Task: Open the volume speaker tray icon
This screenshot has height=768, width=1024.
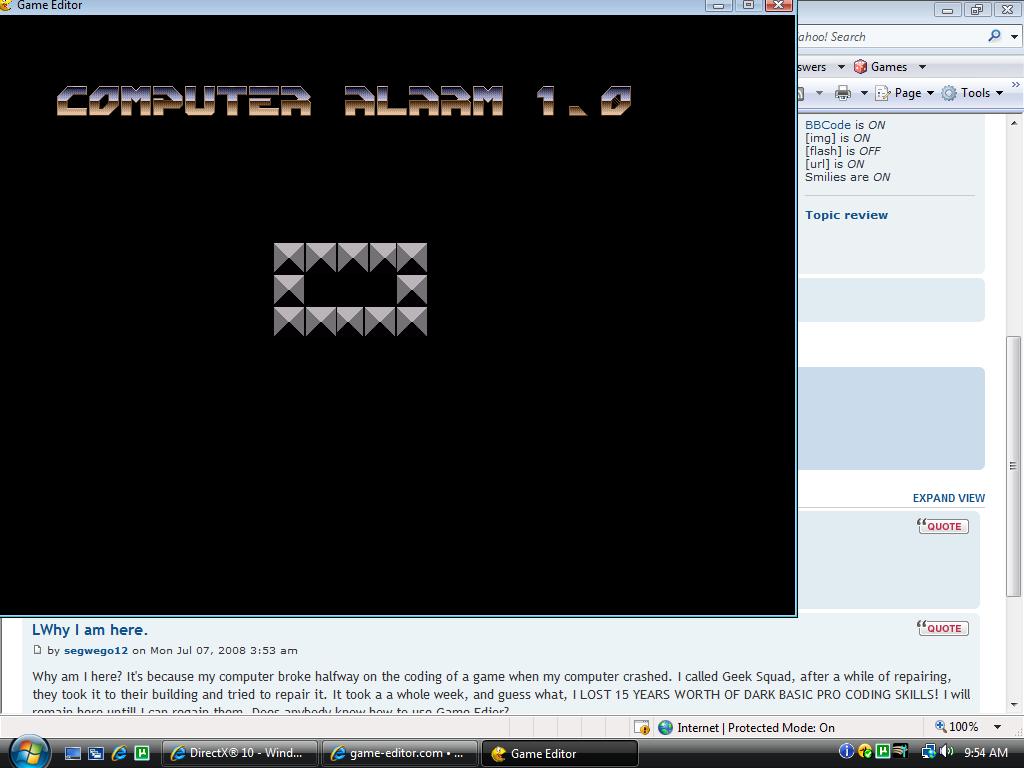Action: (x=946, y=752)
